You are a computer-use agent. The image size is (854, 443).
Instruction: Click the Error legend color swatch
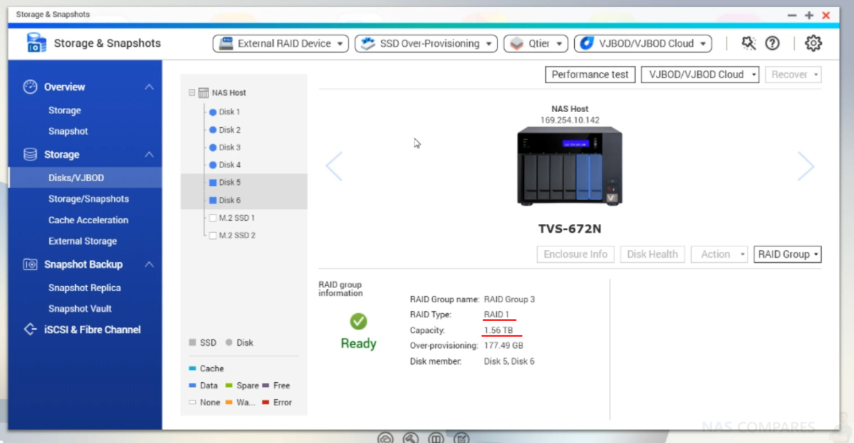pos(266,402)
